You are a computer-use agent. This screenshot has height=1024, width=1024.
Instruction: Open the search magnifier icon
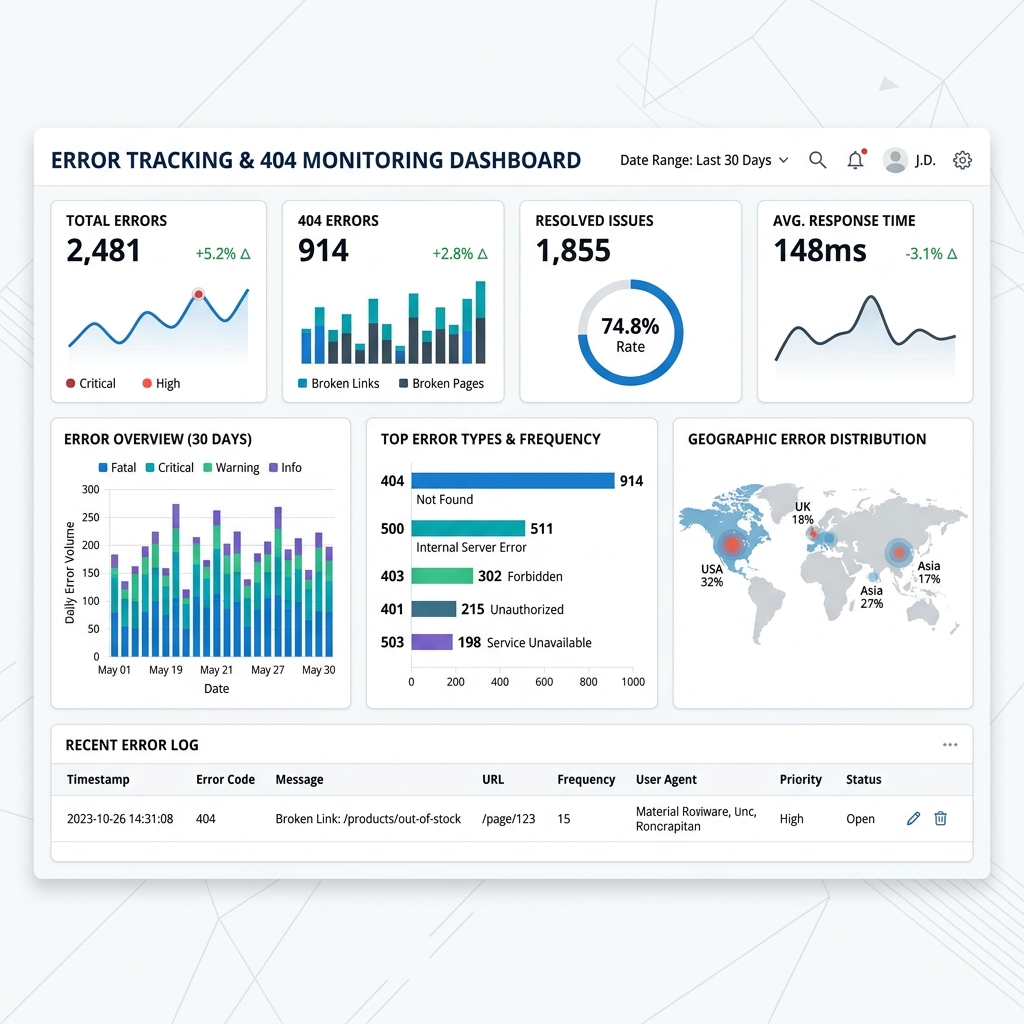point(818,160)
